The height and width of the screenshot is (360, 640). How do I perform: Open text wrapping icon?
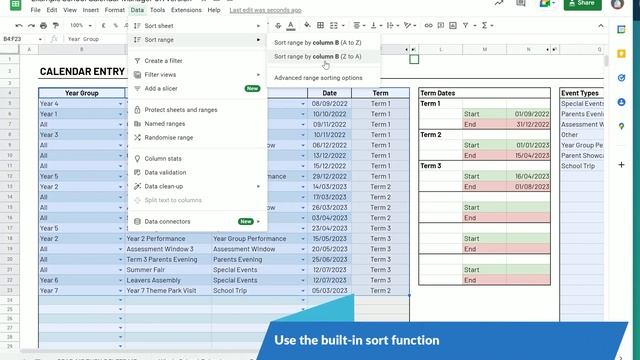(390, 26)
